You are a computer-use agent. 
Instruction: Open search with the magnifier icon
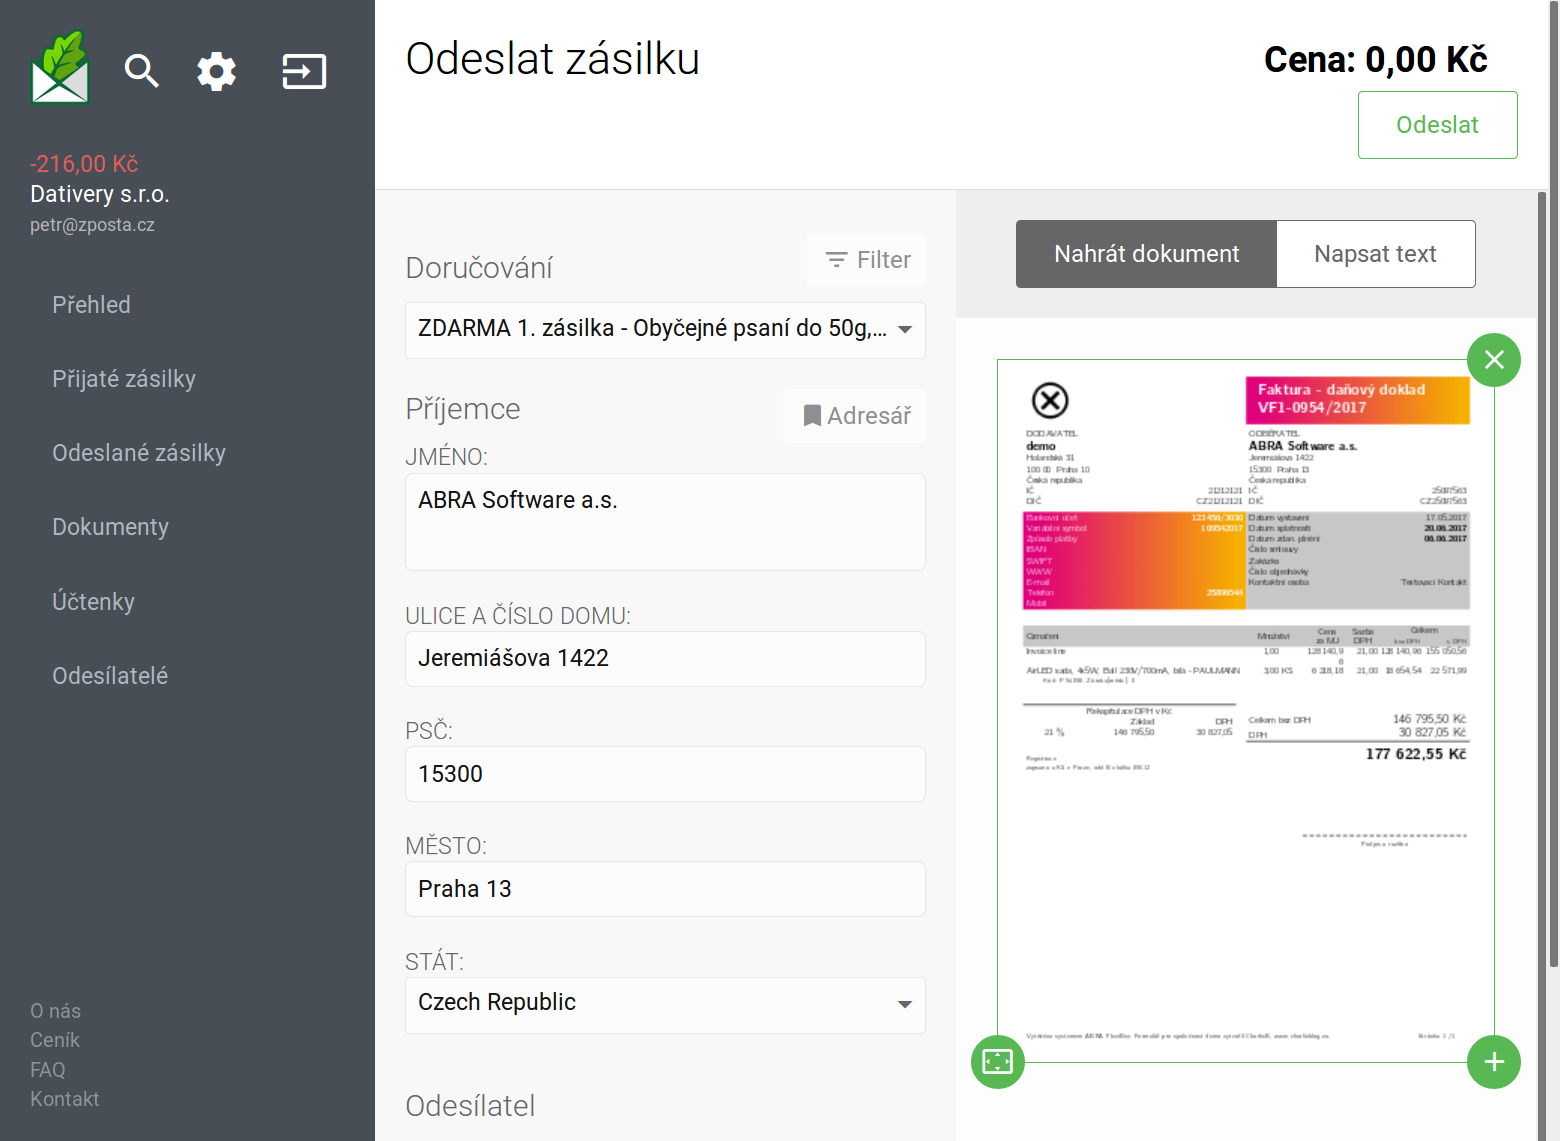click(x=141, y=71)
